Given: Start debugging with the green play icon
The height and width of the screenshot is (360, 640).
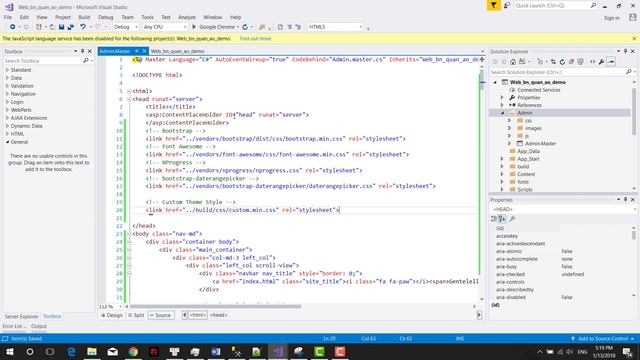Looking at the screenshot, I should [x=194, y=27].
